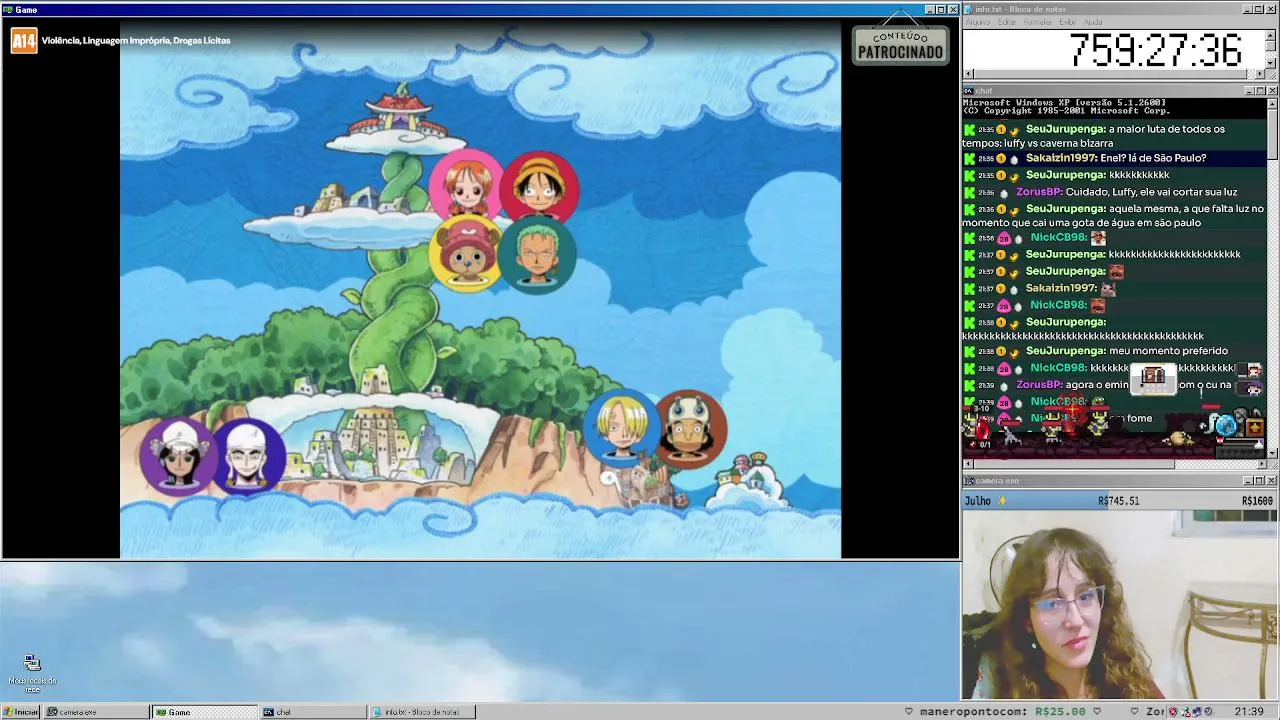The image size is (1280, 720).
Task: Open the Iniciar start menu
Action: [21, 712]
